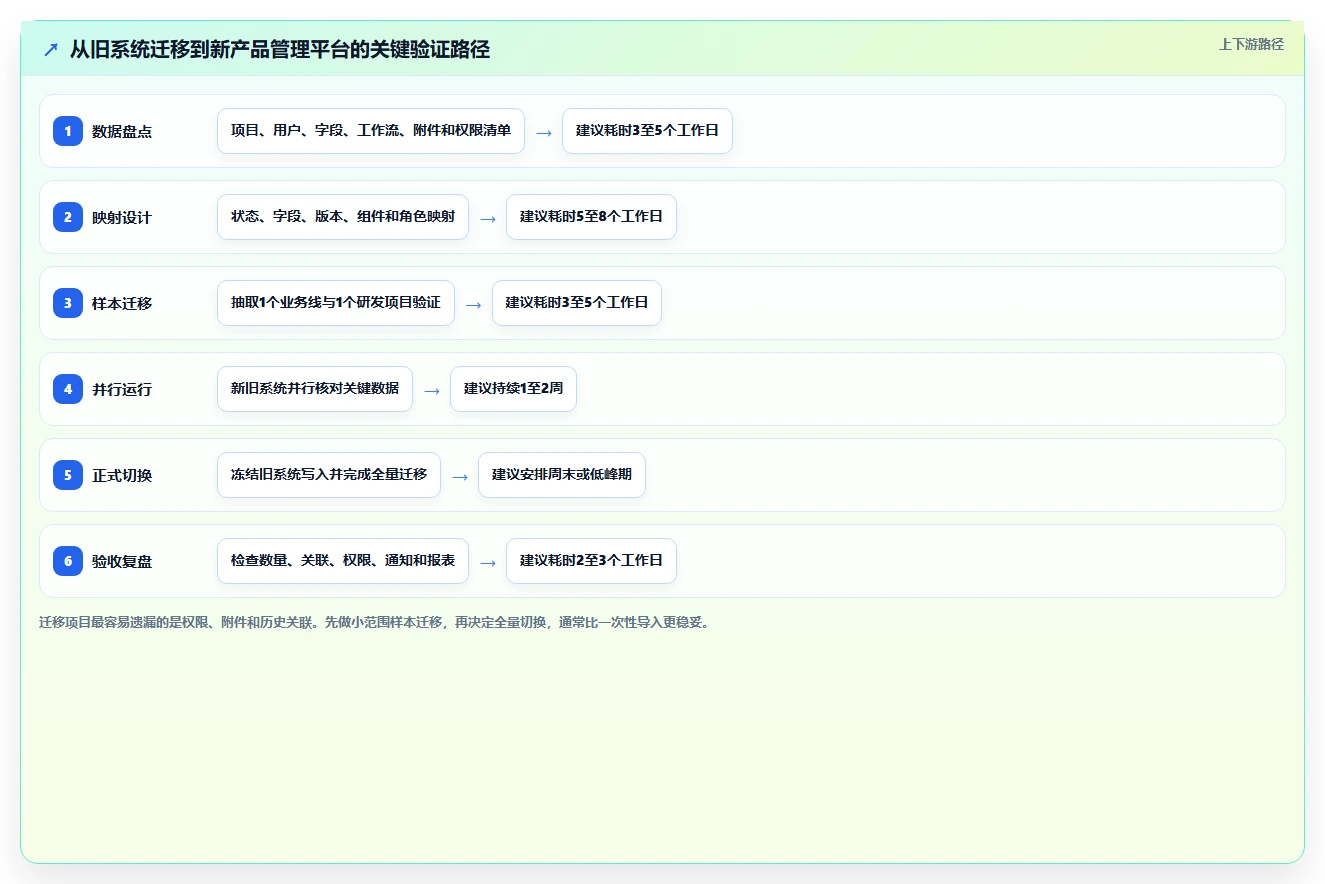Click the 上下游路径 label in the header
The height and width of the screenshot is (884, 1325).
[1251, 44]
